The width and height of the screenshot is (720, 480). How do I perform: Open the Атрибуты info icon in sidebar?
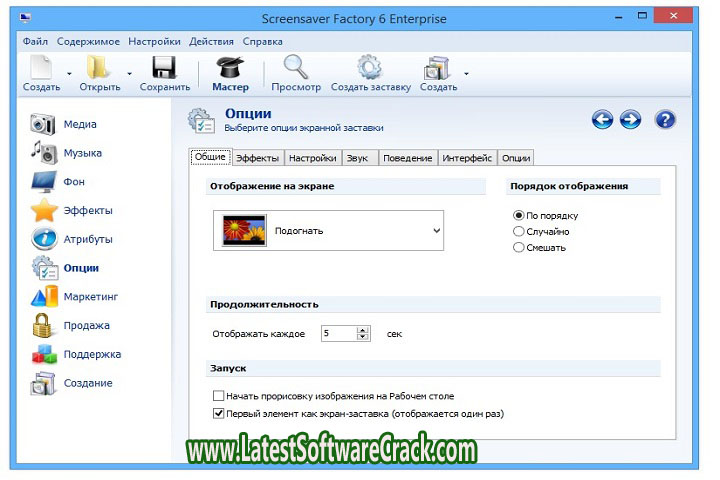click(x=44, y=239)
